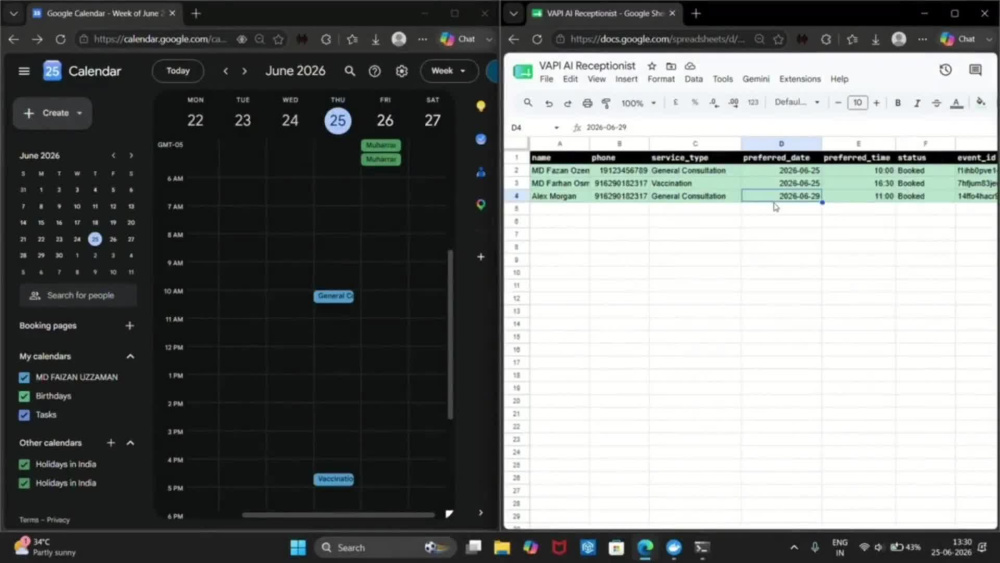This screenshot has width=1000, height=563.
Task: Toggle Birthdays calendar checkbox
Action: pos(24,396)
